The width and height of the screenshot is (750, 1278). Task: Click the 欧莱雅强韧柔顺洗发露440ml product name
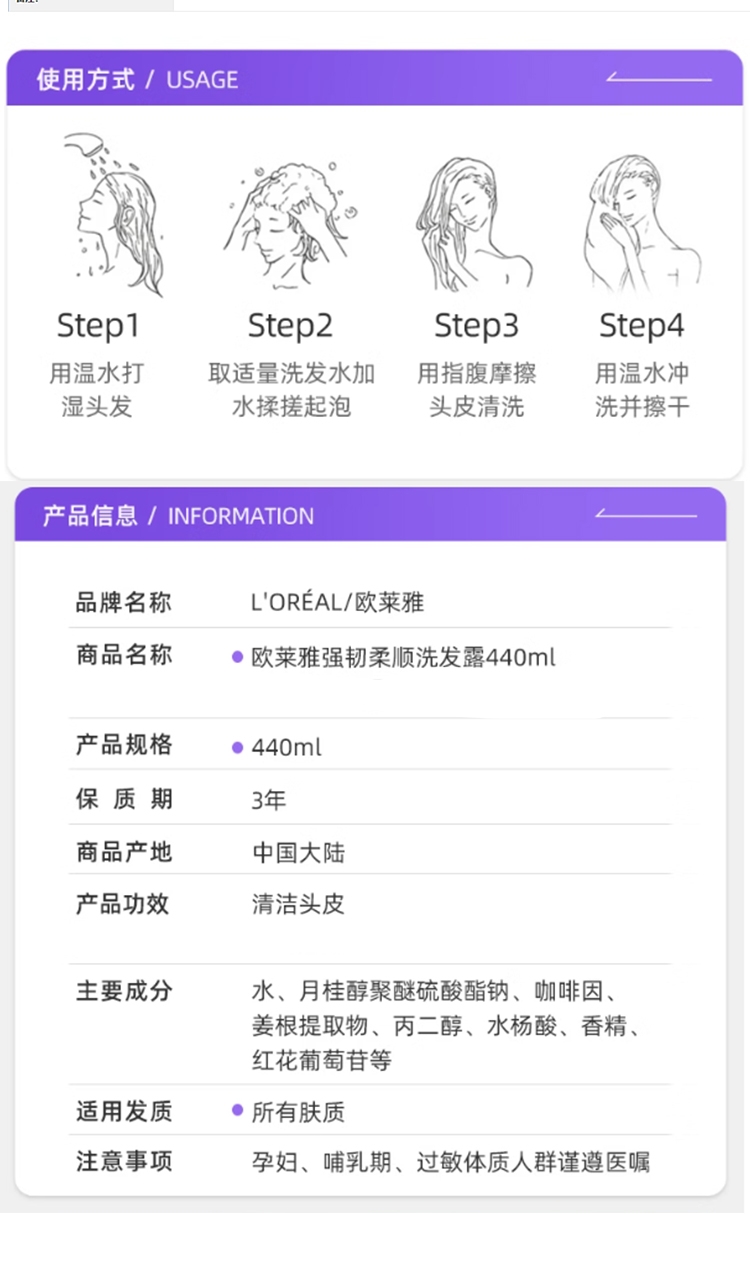[403, 658]
